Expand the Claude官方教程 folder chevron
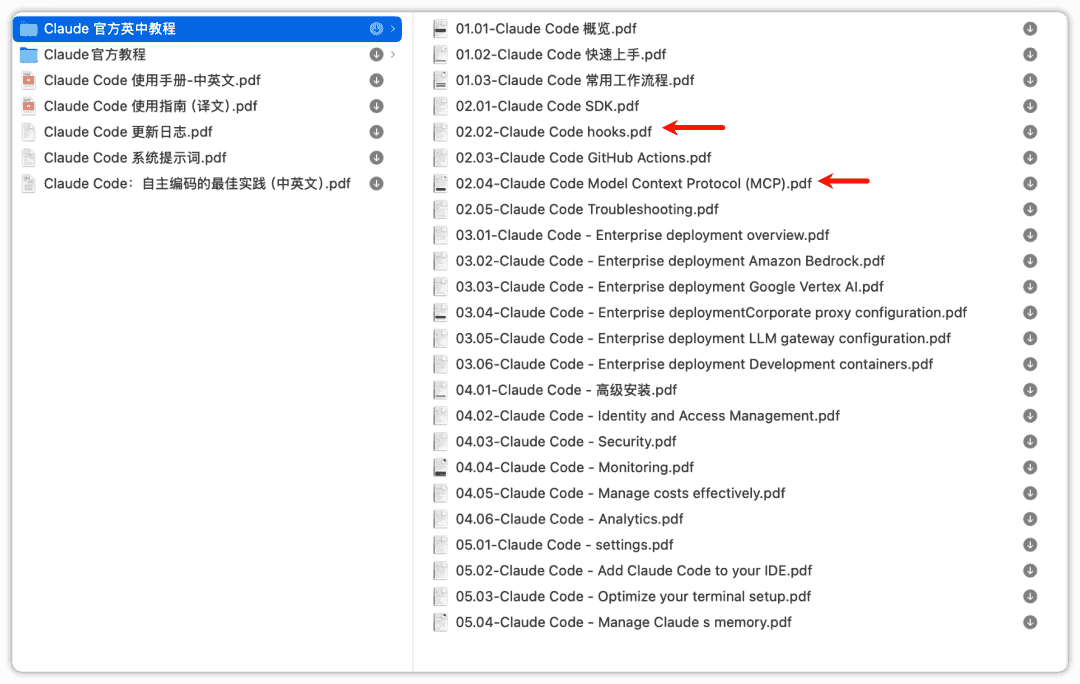Viewport: 1080px width, 684px height. coord(393,55)
